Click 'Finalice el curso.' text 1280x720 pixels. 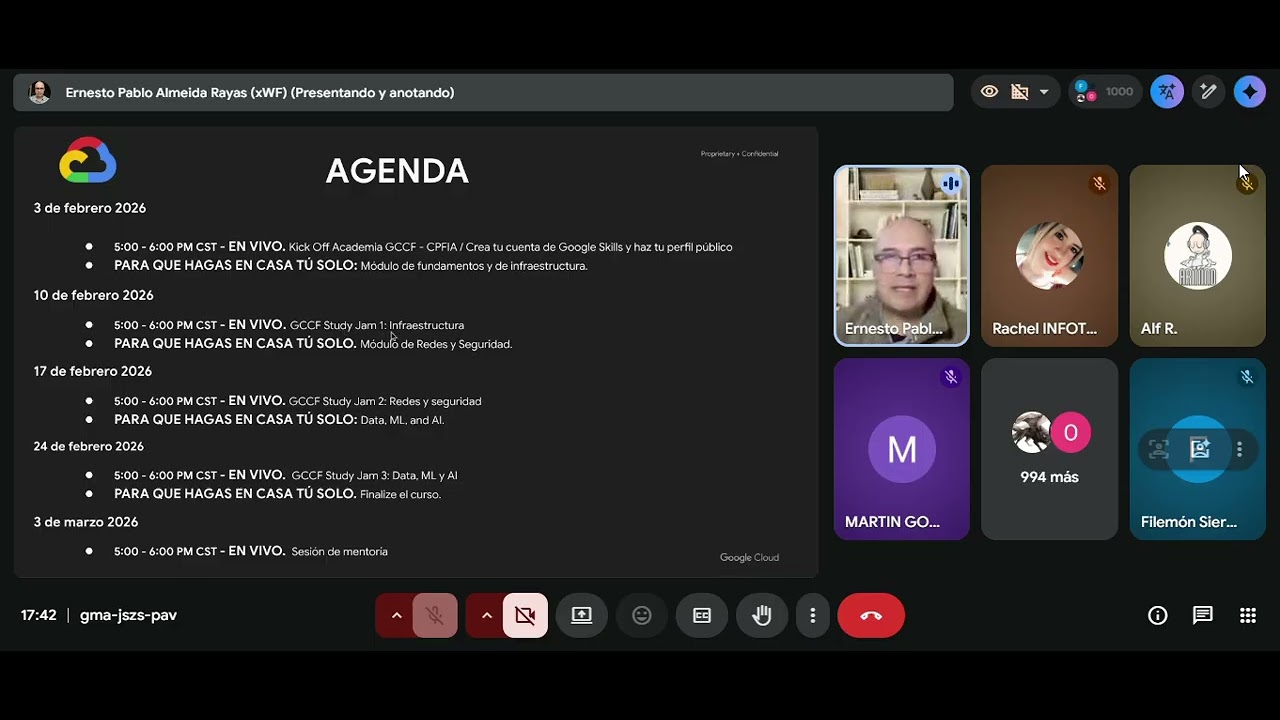click(x=400, y=494)
